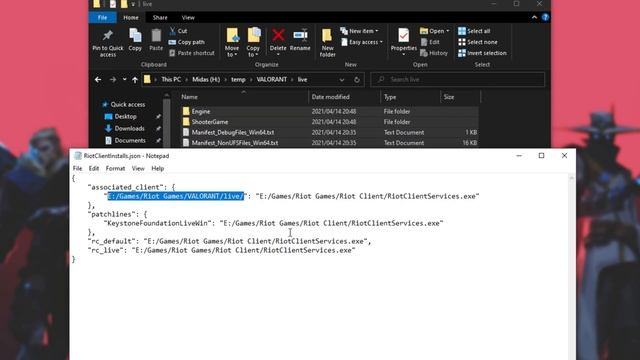Open recent locations dropdown arrow

pyautogui.click(x=124, y=80)
